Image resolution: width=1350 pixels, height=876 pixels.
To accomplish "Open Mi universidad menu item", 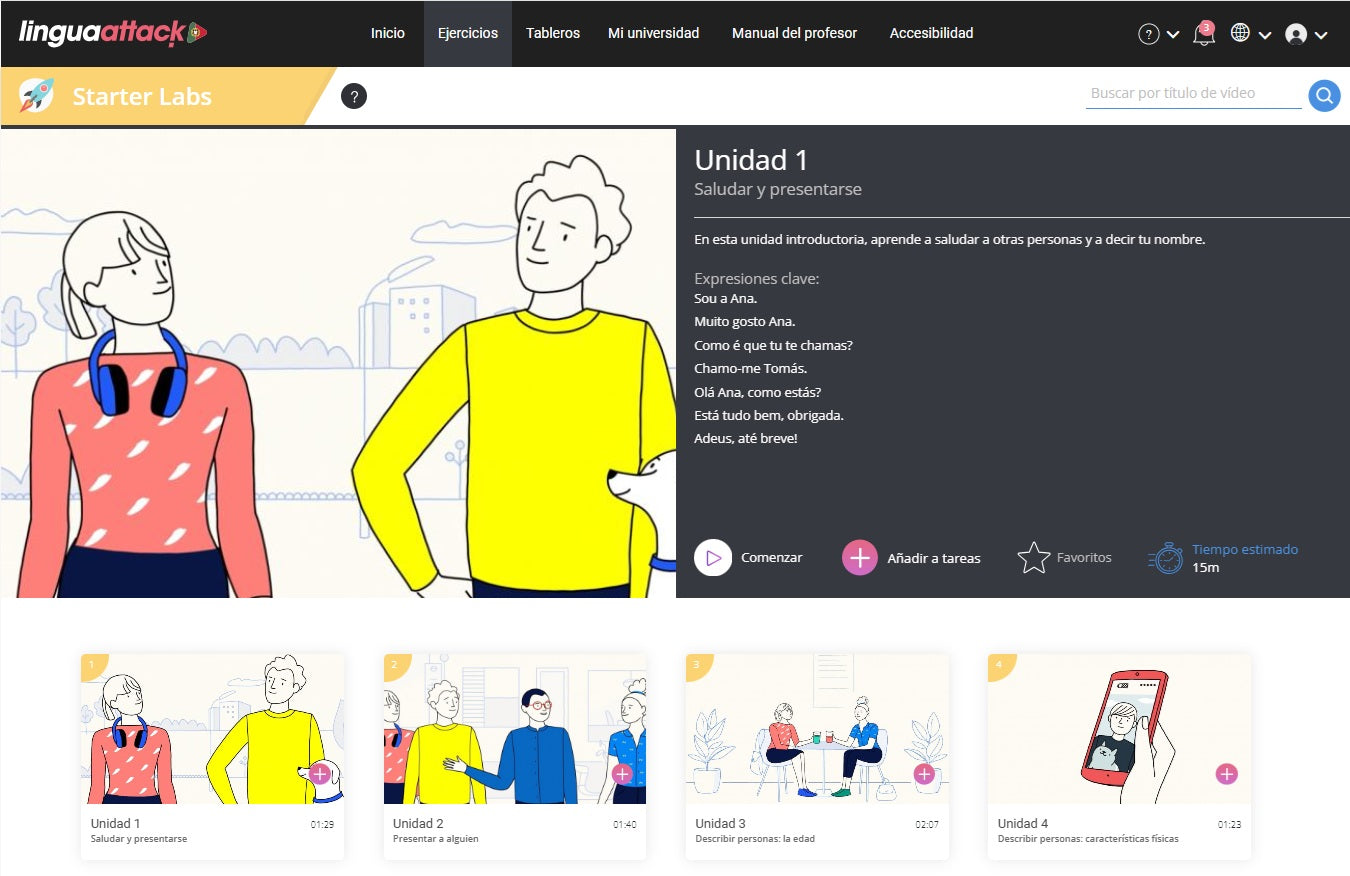I will [653, 33].
